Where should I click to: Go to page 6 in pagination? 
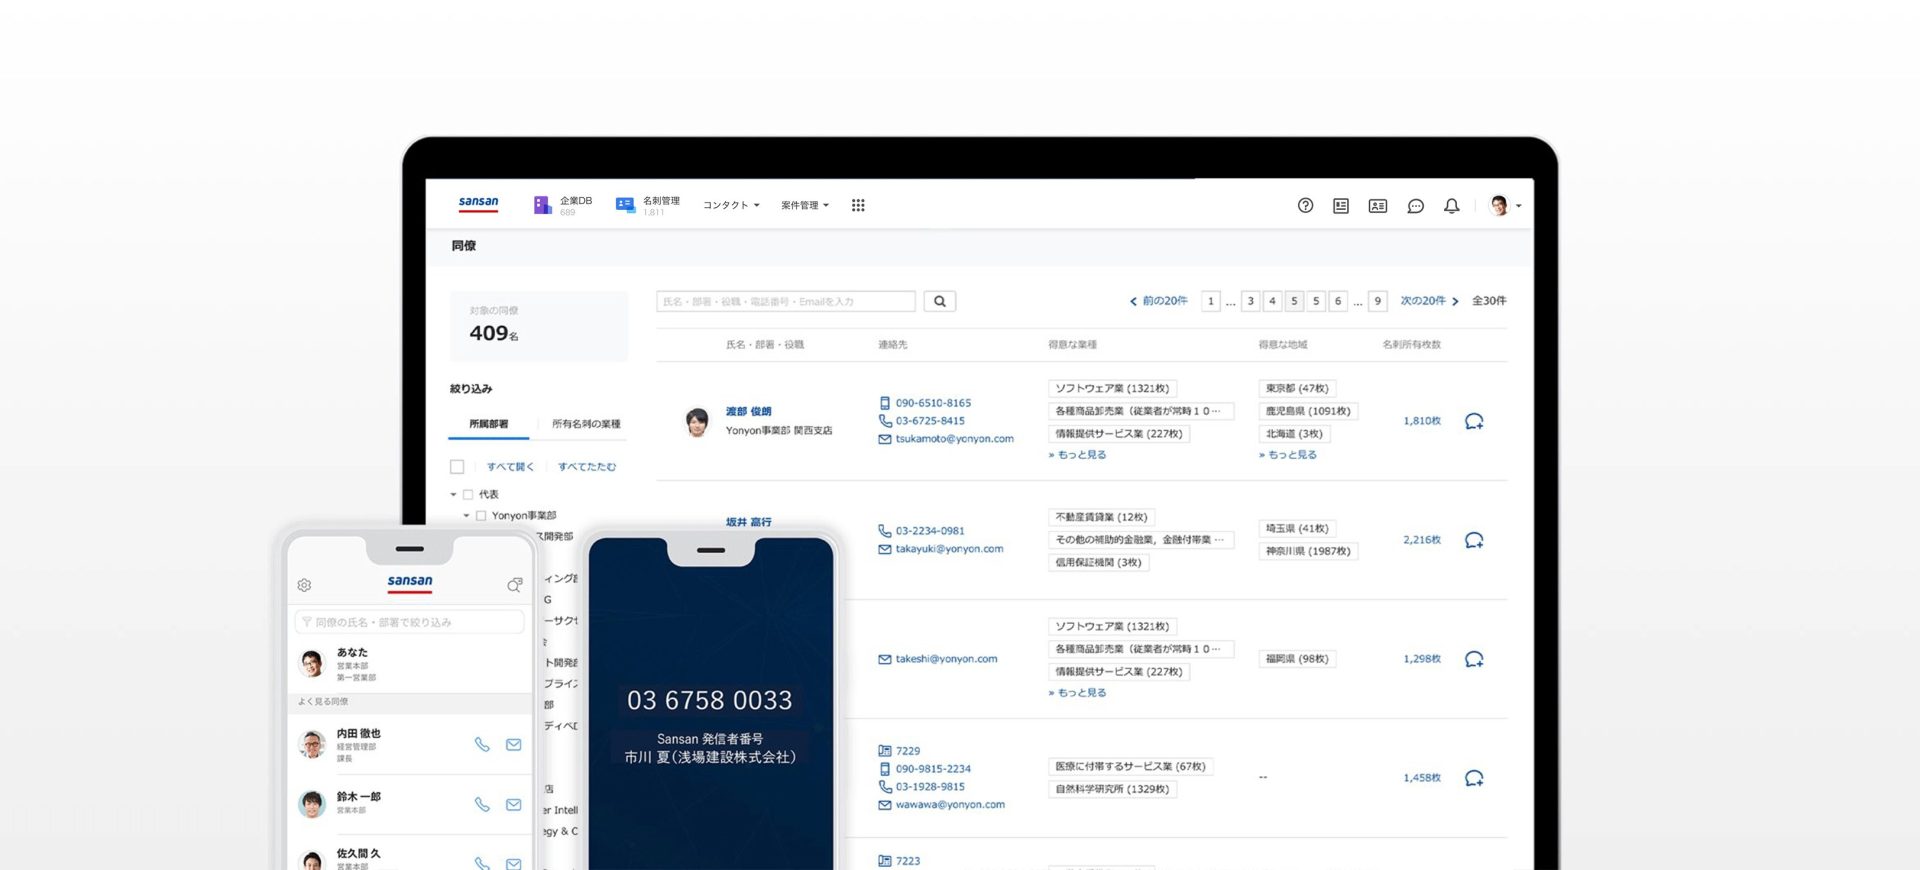coord(1338,301)
